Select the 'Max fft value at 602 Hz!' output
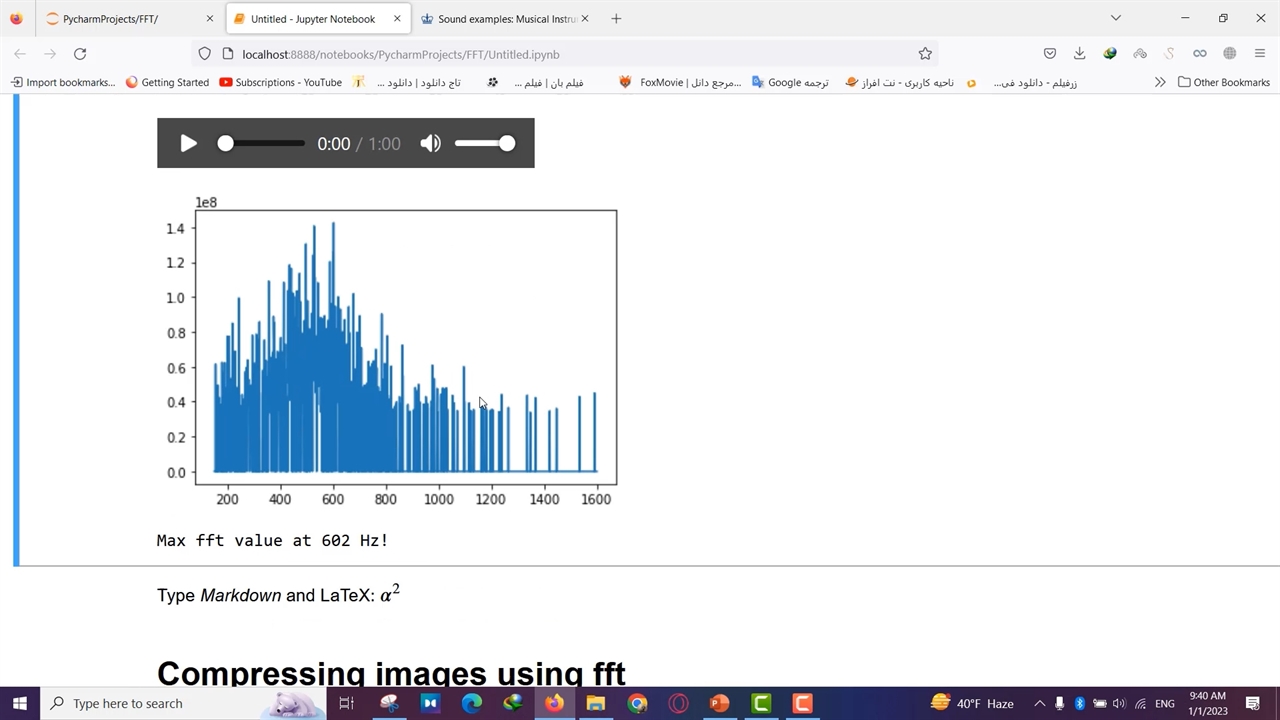This screenshot has width=1280, height=720. (272, 540)
